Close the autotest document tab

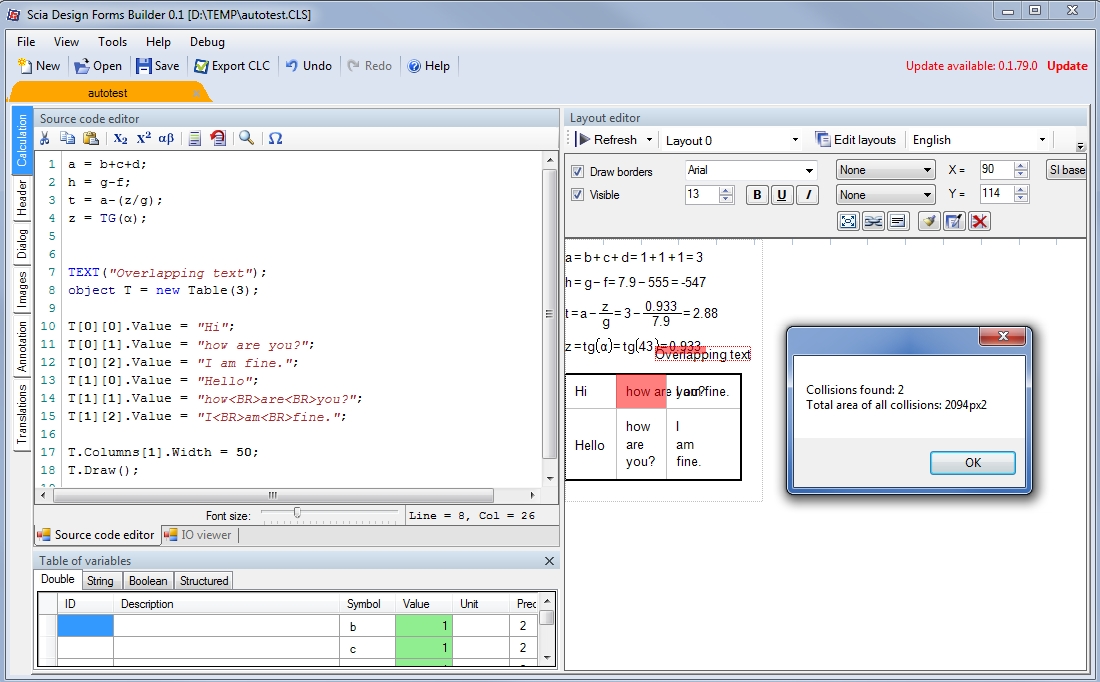pyautogui.click(x=196, y=93)
